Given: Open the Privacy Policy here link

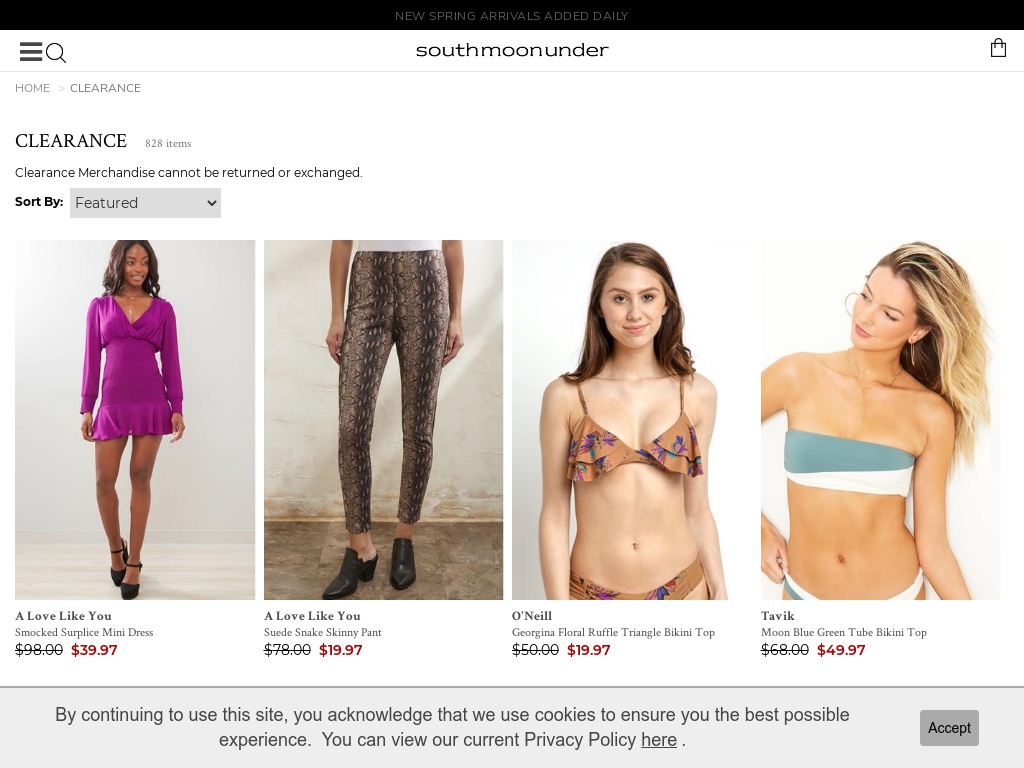Looking at the screenshot, I should [658, 739].
